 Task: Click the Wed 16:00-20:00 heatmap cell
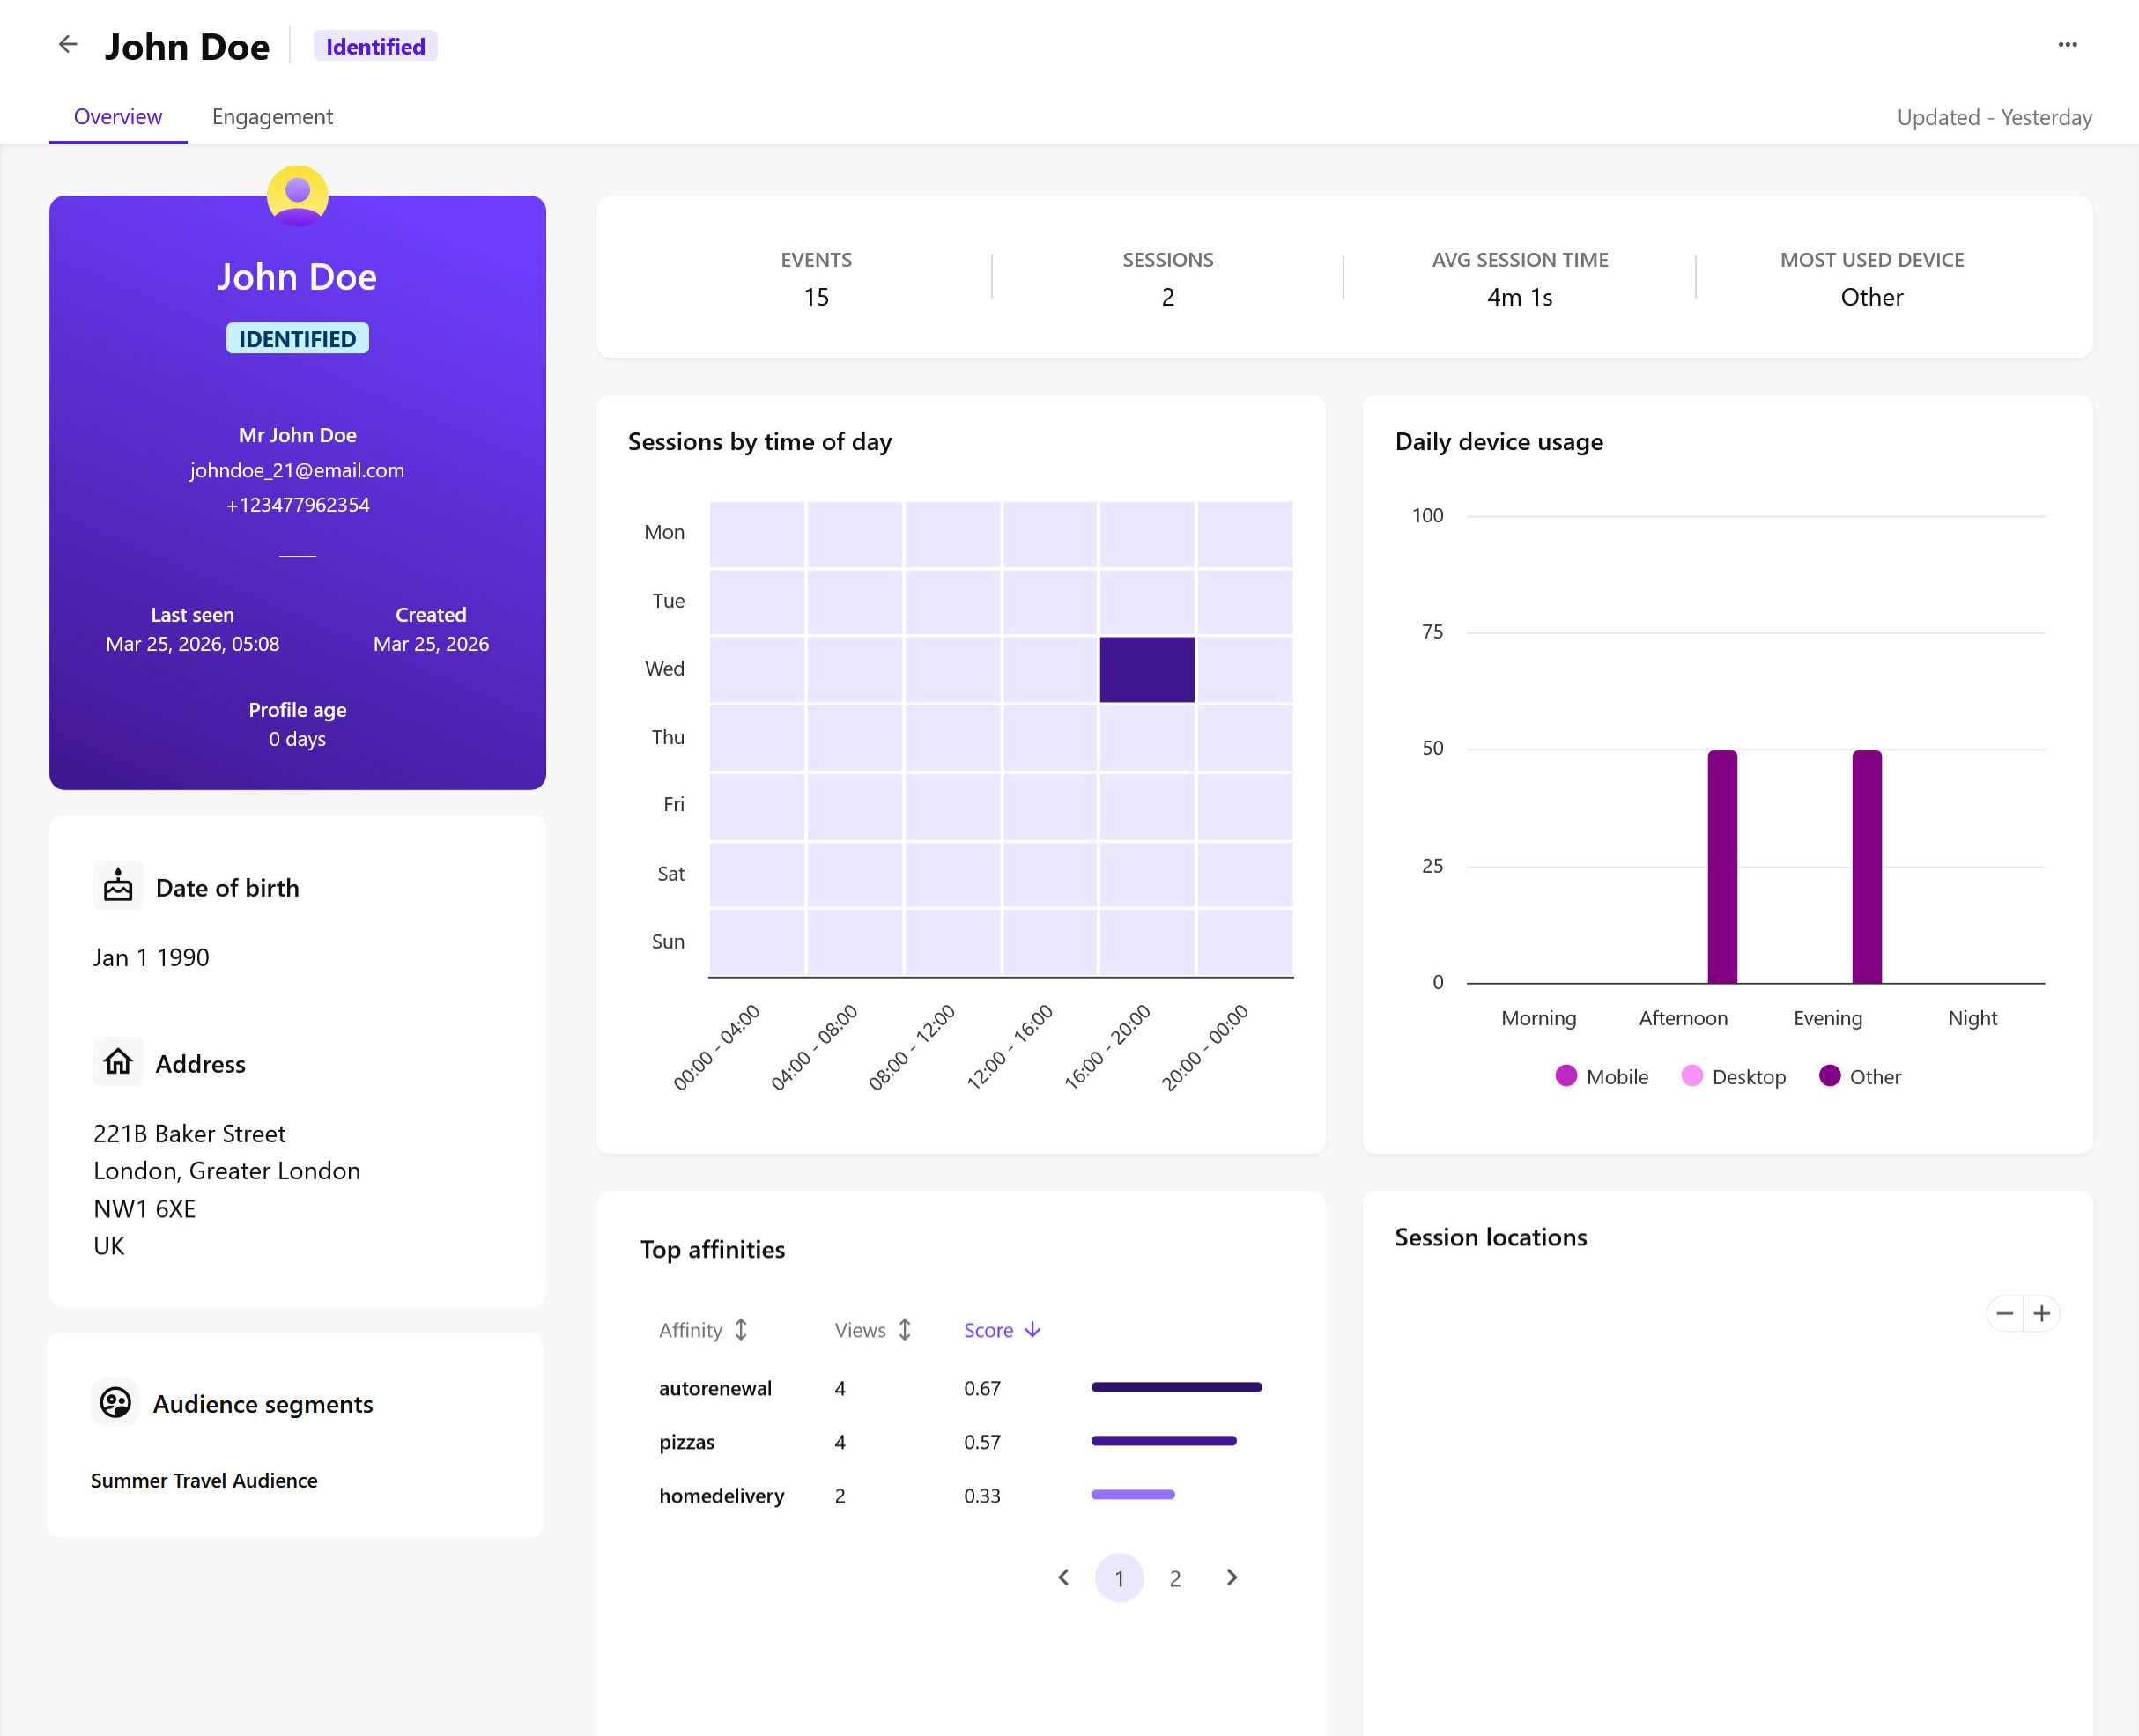tap(1147, 669)
